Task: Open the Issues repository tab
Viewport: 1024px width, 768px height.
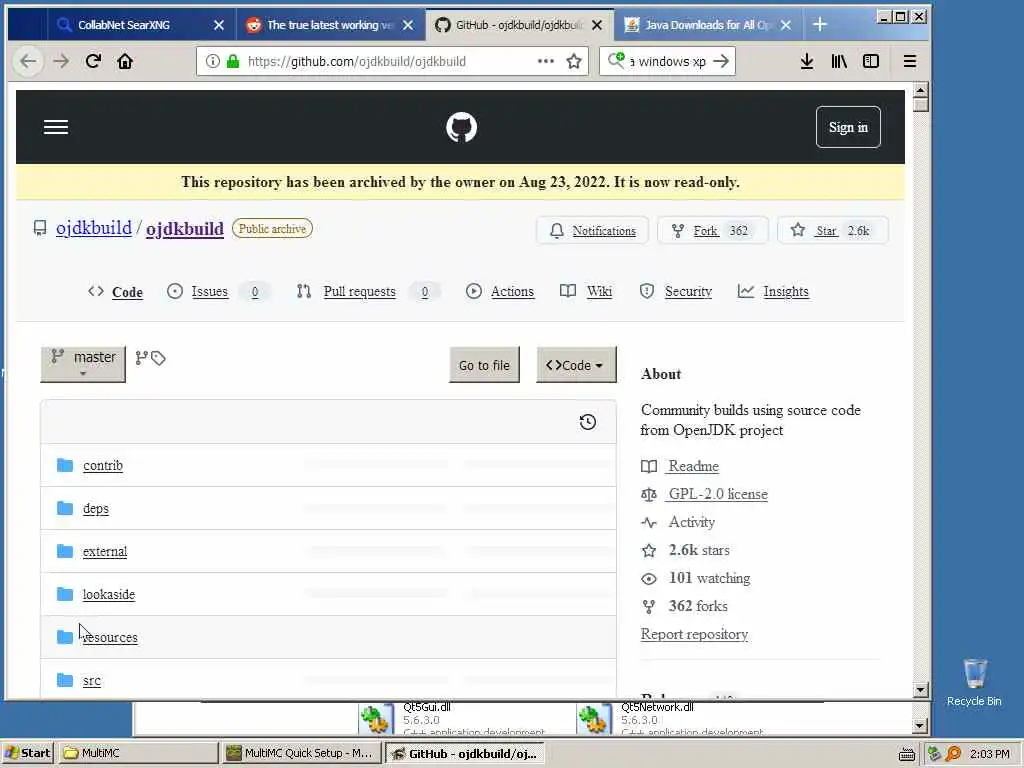Action: 210,291
